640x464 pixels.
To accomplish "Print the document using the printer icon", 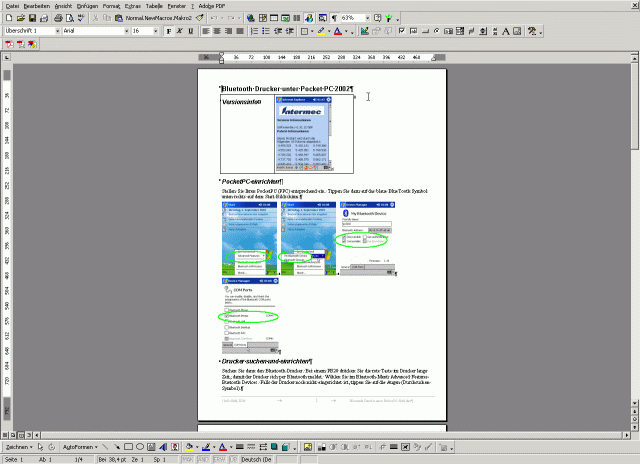I will click(x=58, y=18).
